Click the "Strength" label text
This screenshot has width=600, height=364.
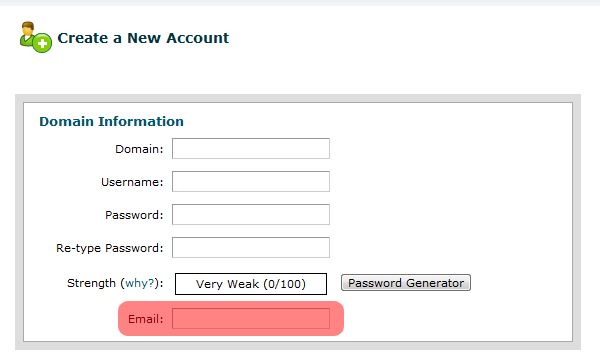[x=91, y=283]
